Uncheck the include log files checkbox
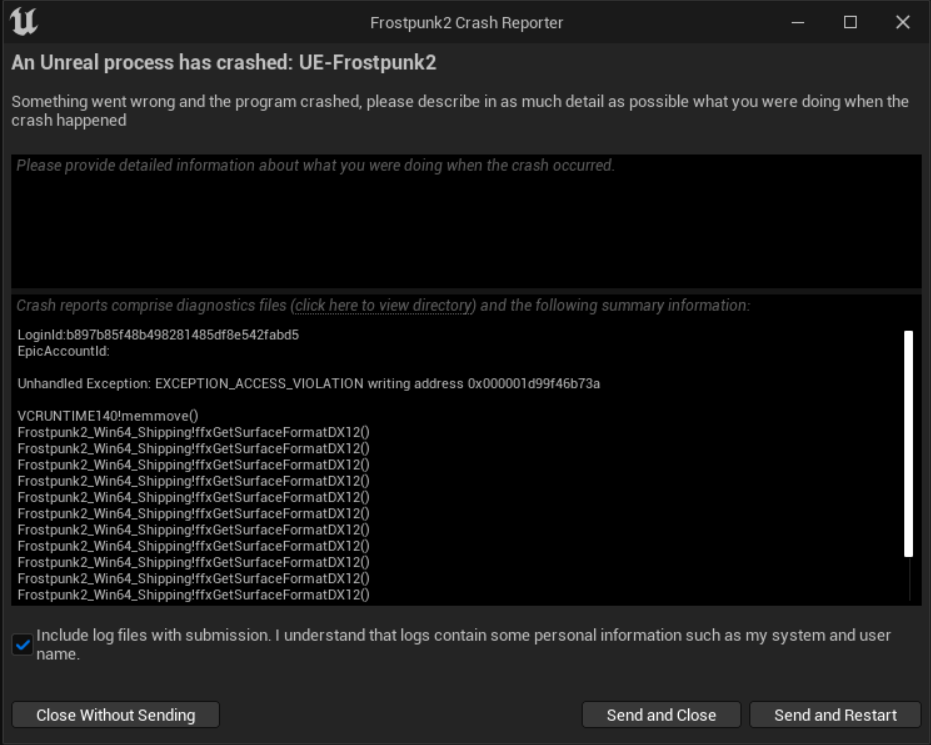The image size is (931, 745). [x=23, y=645]
